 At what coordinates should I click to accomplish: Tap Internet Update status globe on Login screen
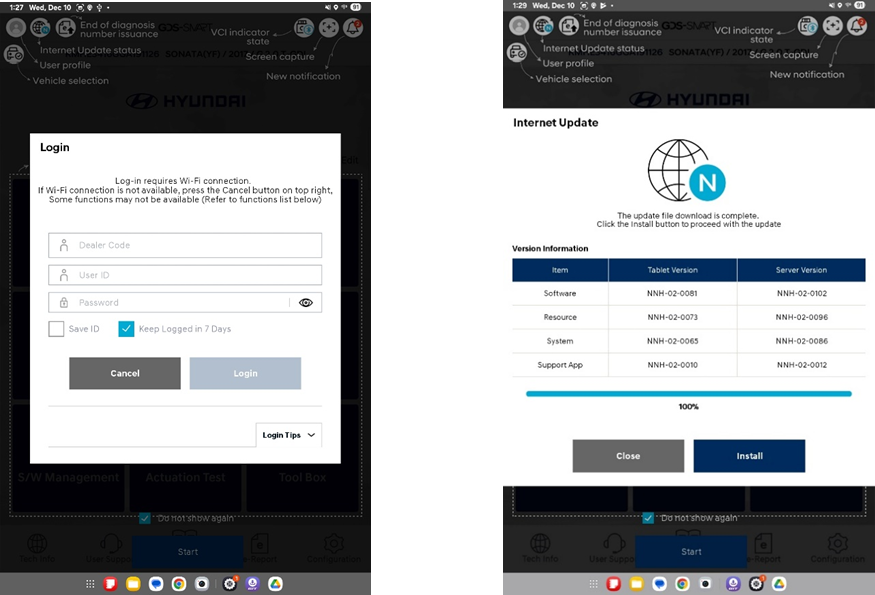(x=40, y=27)
